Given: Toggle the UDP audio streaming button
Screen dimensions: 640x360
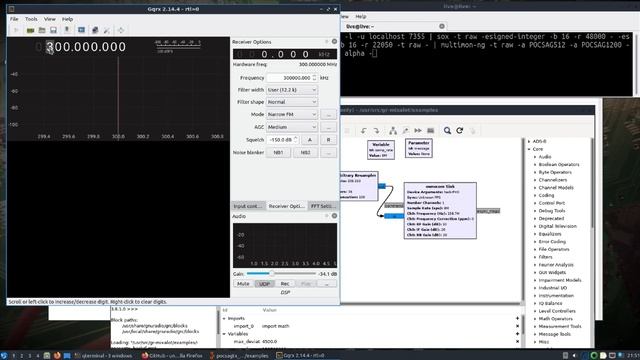Looking at the screenshot, I should pos(264,284).
